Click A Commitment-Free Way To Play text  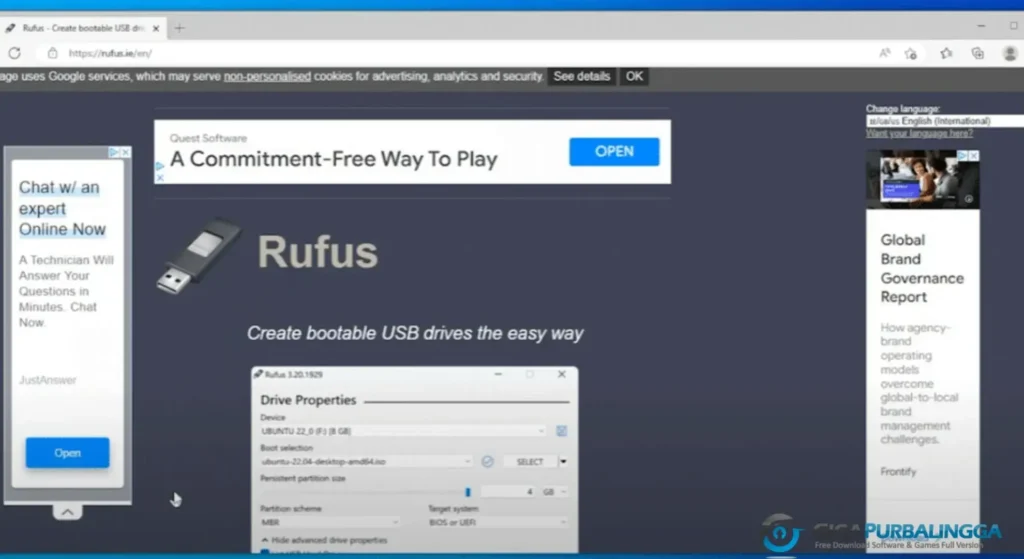(x=334, y=159)
